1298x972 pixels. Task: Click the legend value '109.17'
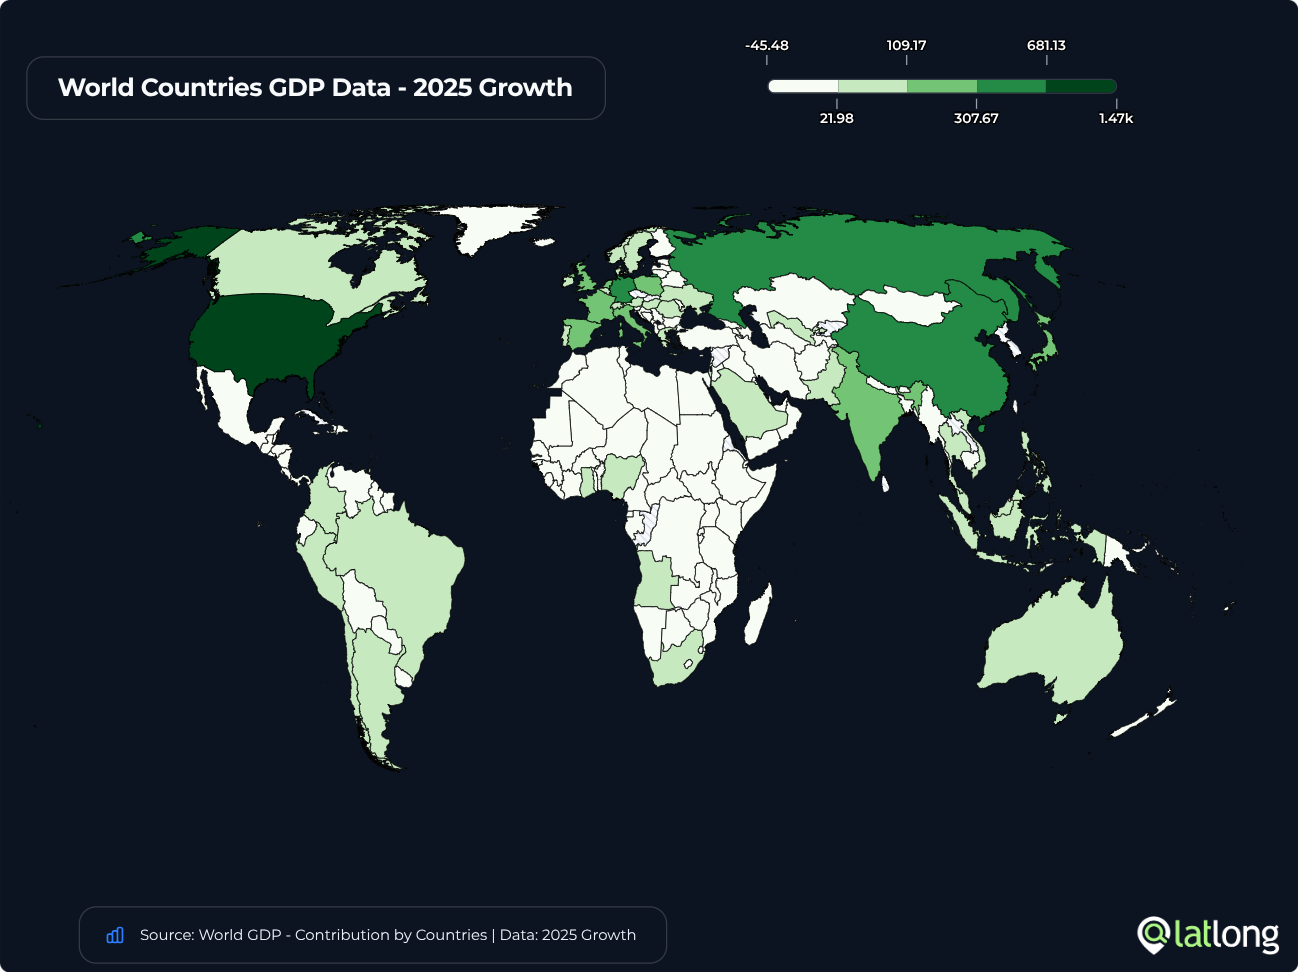tap(907, 45)
